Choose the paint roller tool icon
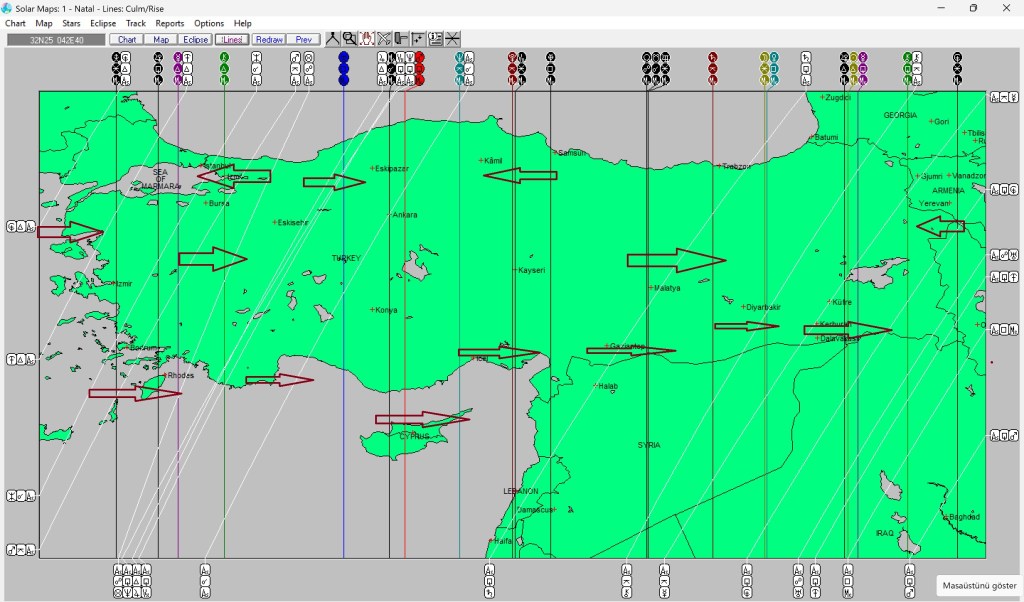Screen dimensions: 1024x602 [x=401, y=39]
